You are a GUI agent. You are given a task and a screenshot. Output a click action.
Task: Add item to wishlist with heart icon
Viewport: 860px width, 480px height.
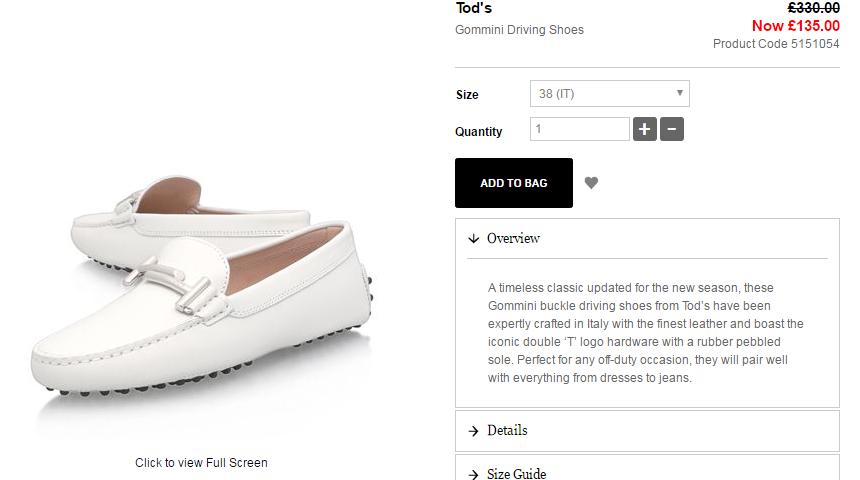click(x=591, y=183)
